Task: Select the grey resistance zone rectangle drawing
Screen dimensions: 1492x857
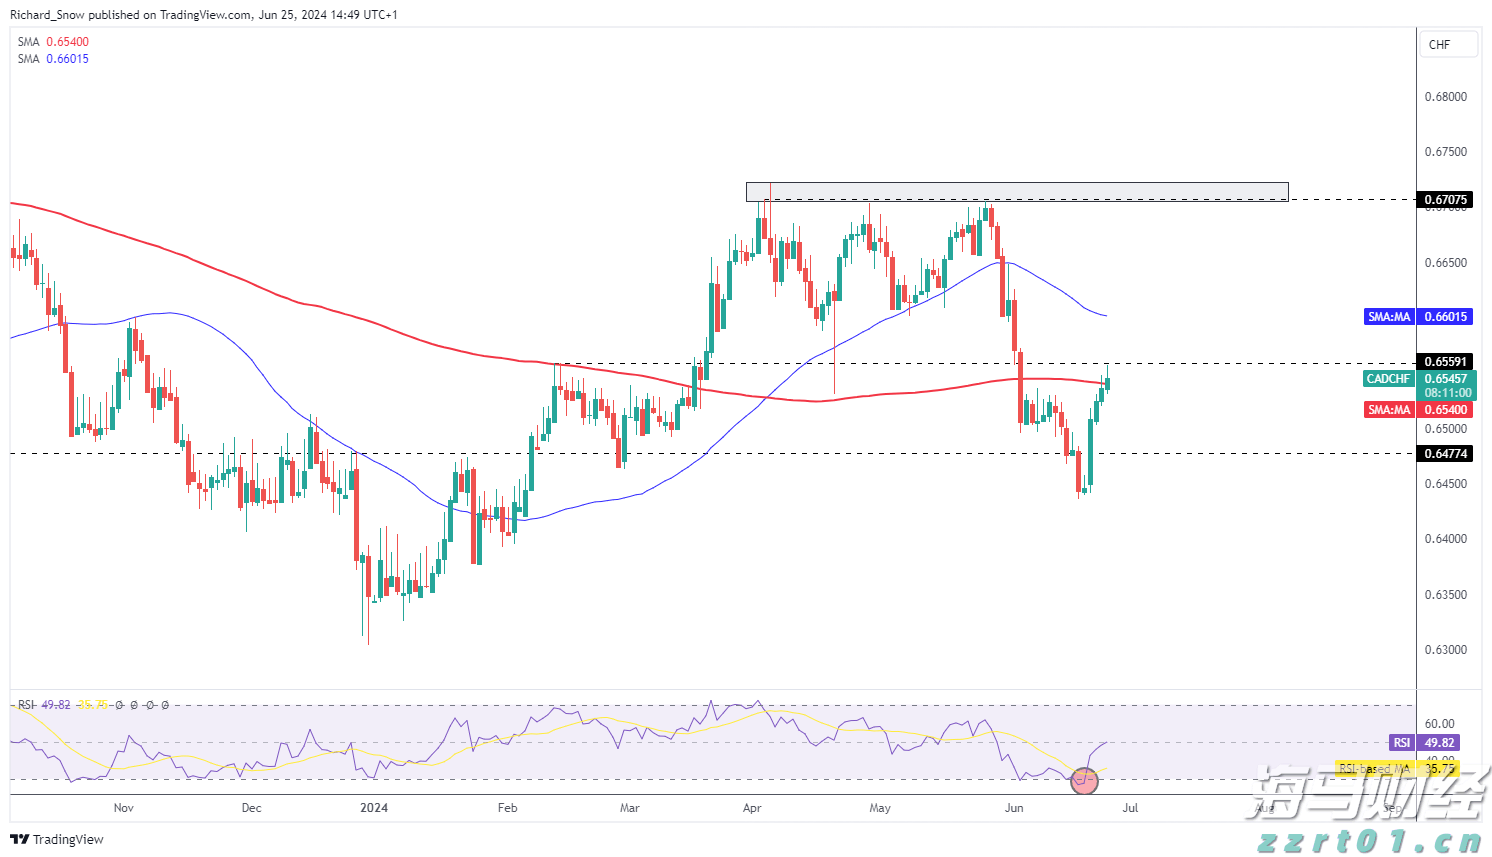Action: pos(1017,192)
